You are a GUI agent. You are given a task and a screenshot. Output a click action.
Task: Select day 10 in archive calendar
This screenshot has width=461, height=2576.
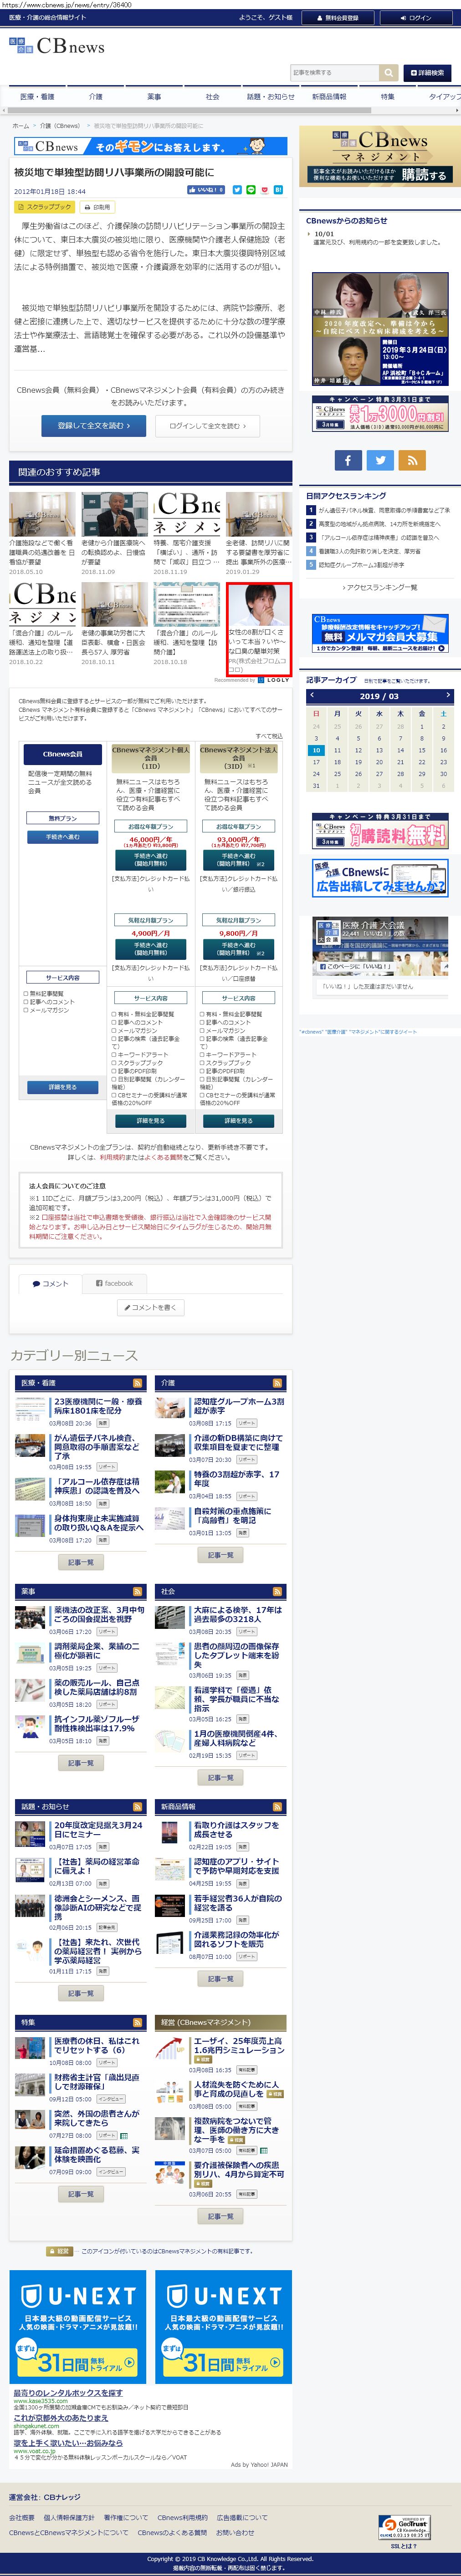click(x=316, y=750)
